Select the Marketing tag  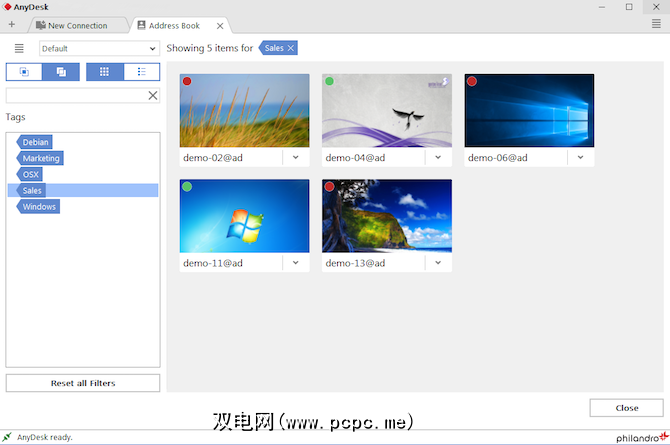(x=40, y=158)
